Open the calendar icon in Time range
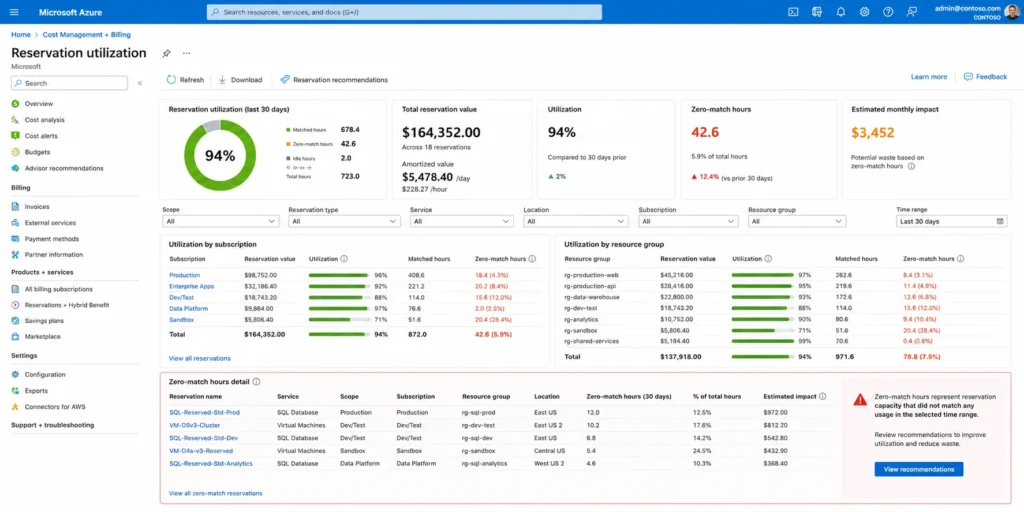1024x512 pixels. click(1000, 221)
